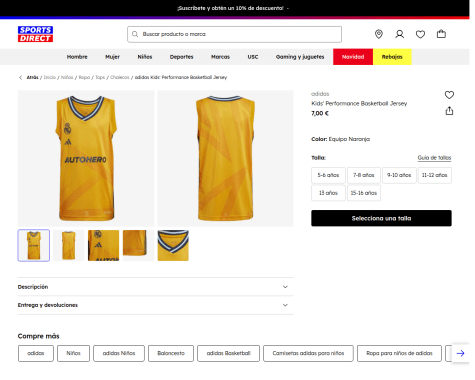The width and height of the screenshot is (475, 380).
Task: Select size 9-10 años
Action: pos(399,175)
